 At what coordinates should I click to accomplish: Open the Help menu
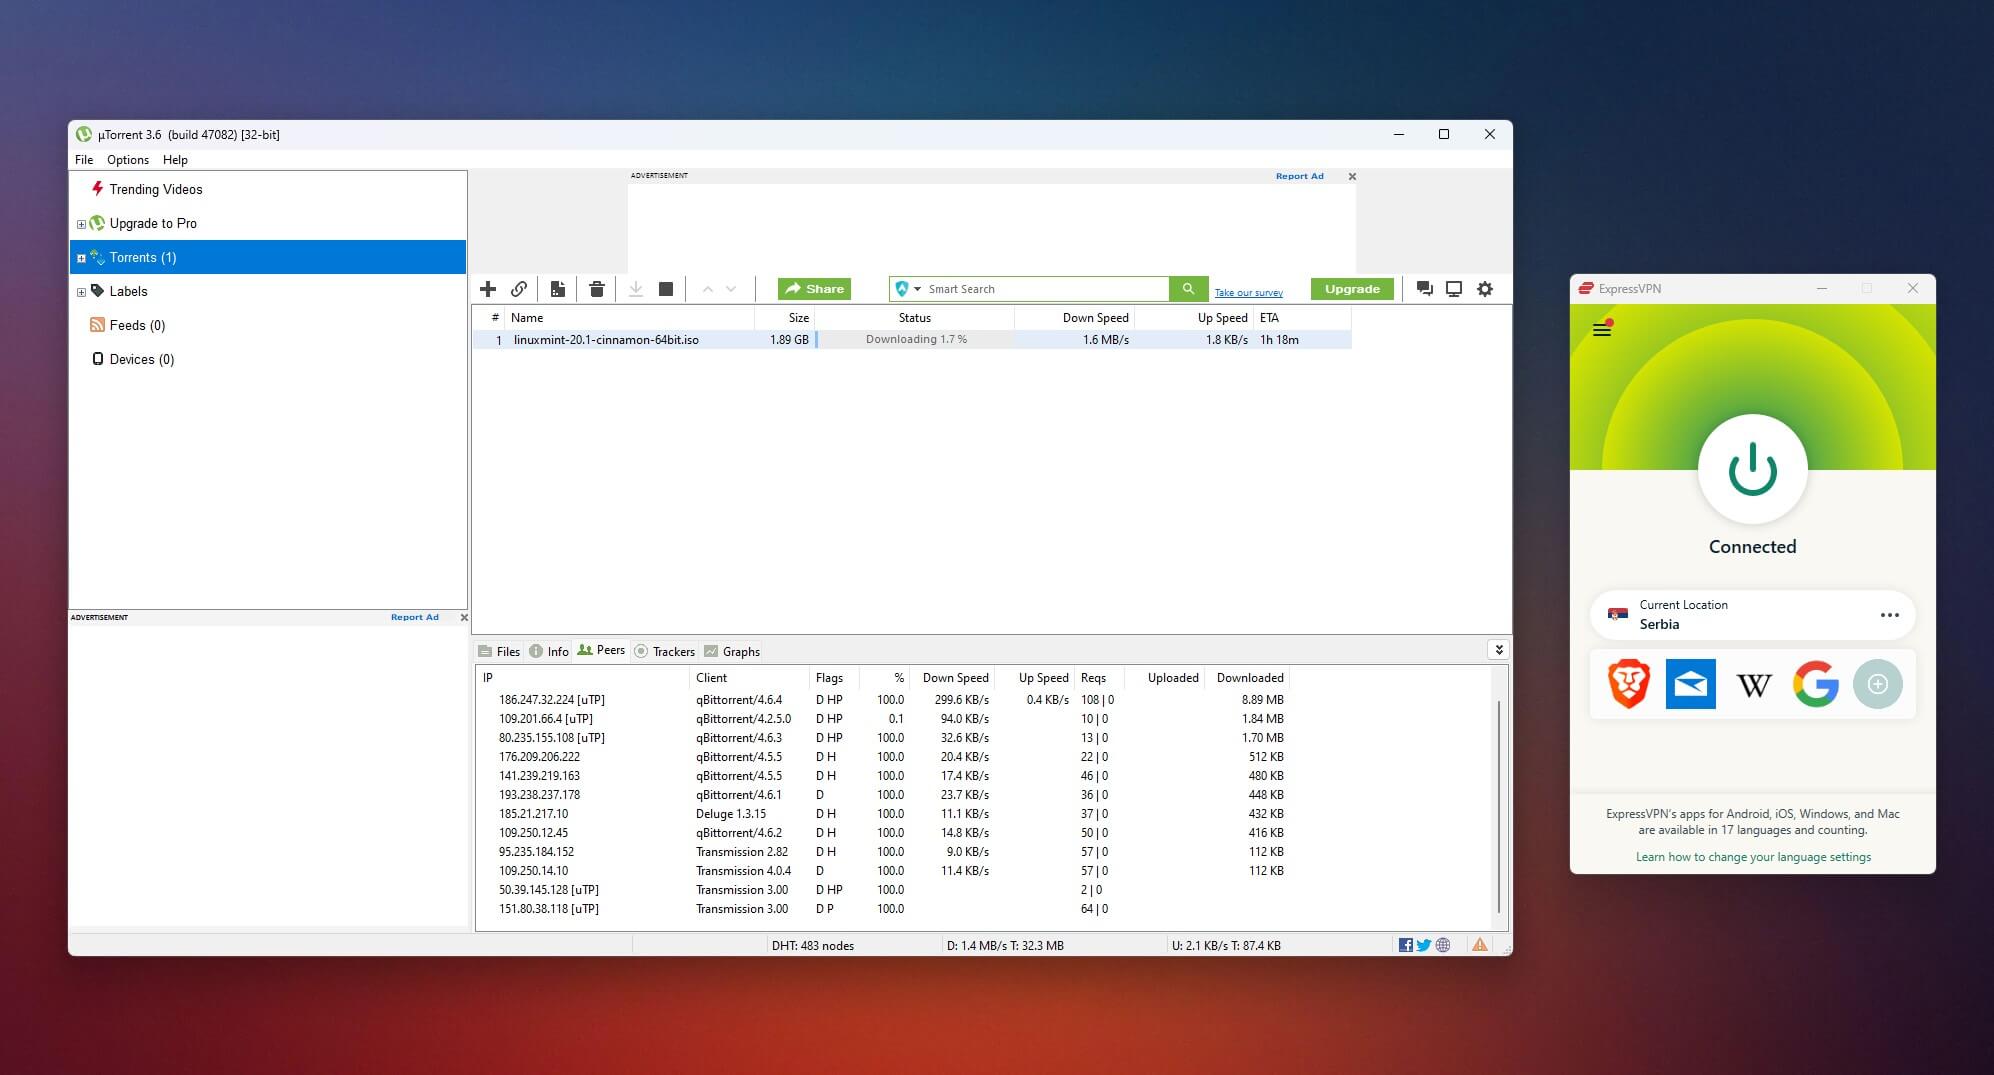click(175, 160)
